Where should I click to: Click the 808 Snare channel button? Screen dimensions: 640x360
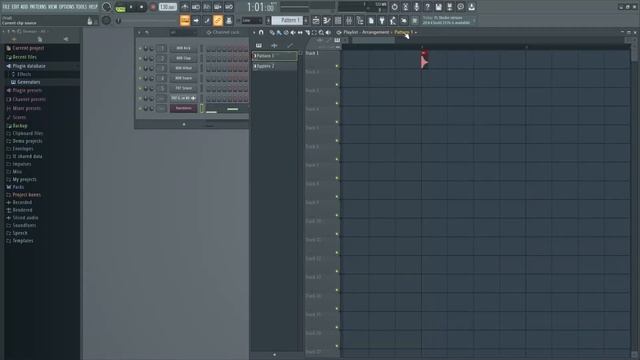point(183,78)
